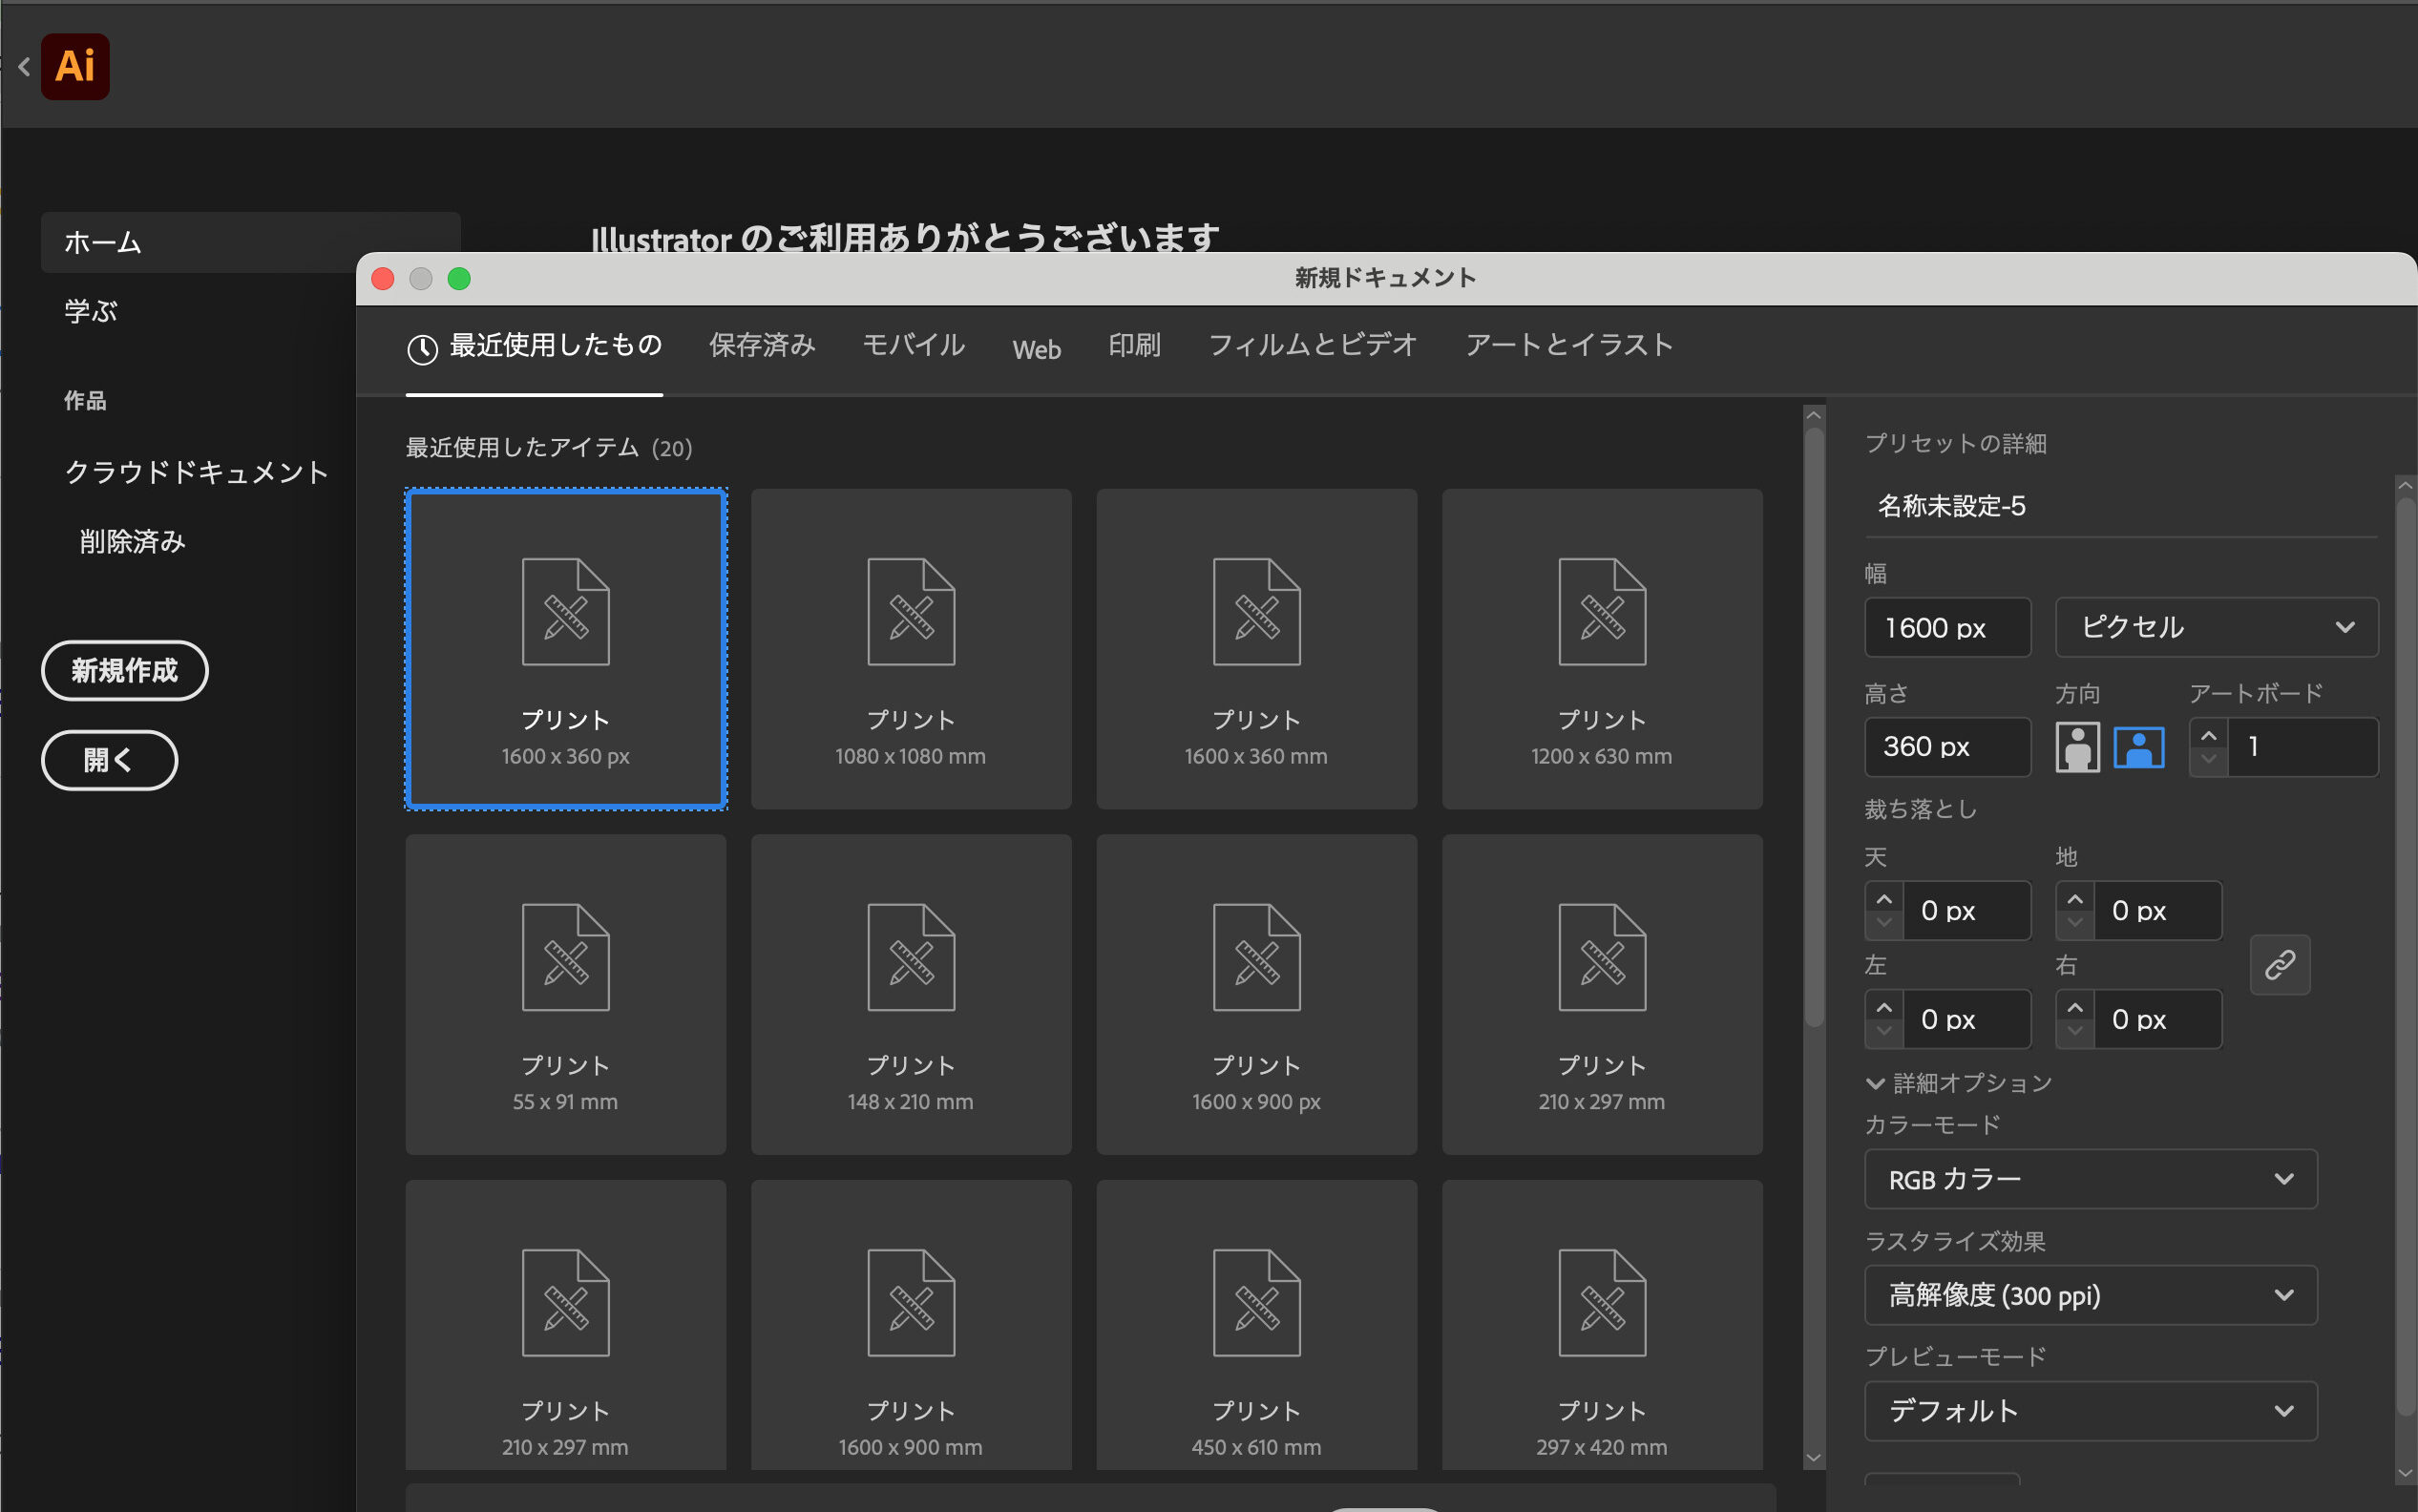Open クラウドドキュメント in sidebar
This screenshot has height=1512, width=2418.
[x=197, y=472]
